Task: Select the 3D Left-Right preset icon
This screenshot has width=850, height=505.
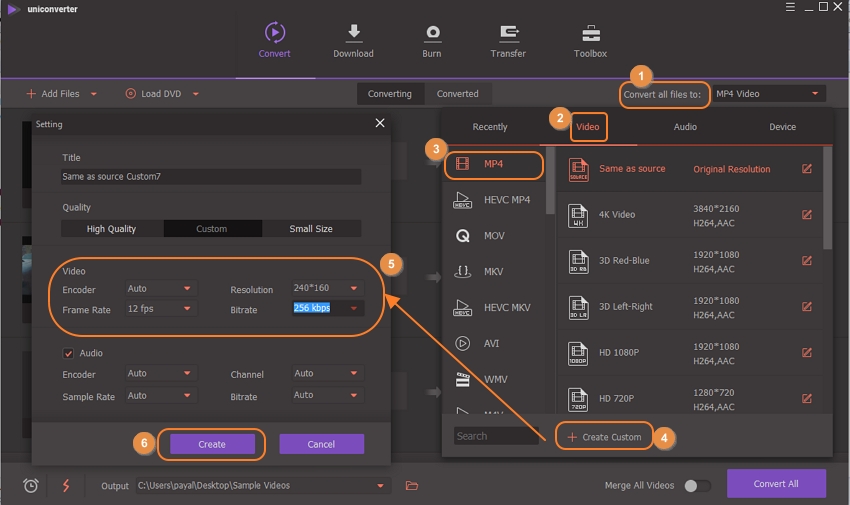Action: tap(578, 307)
